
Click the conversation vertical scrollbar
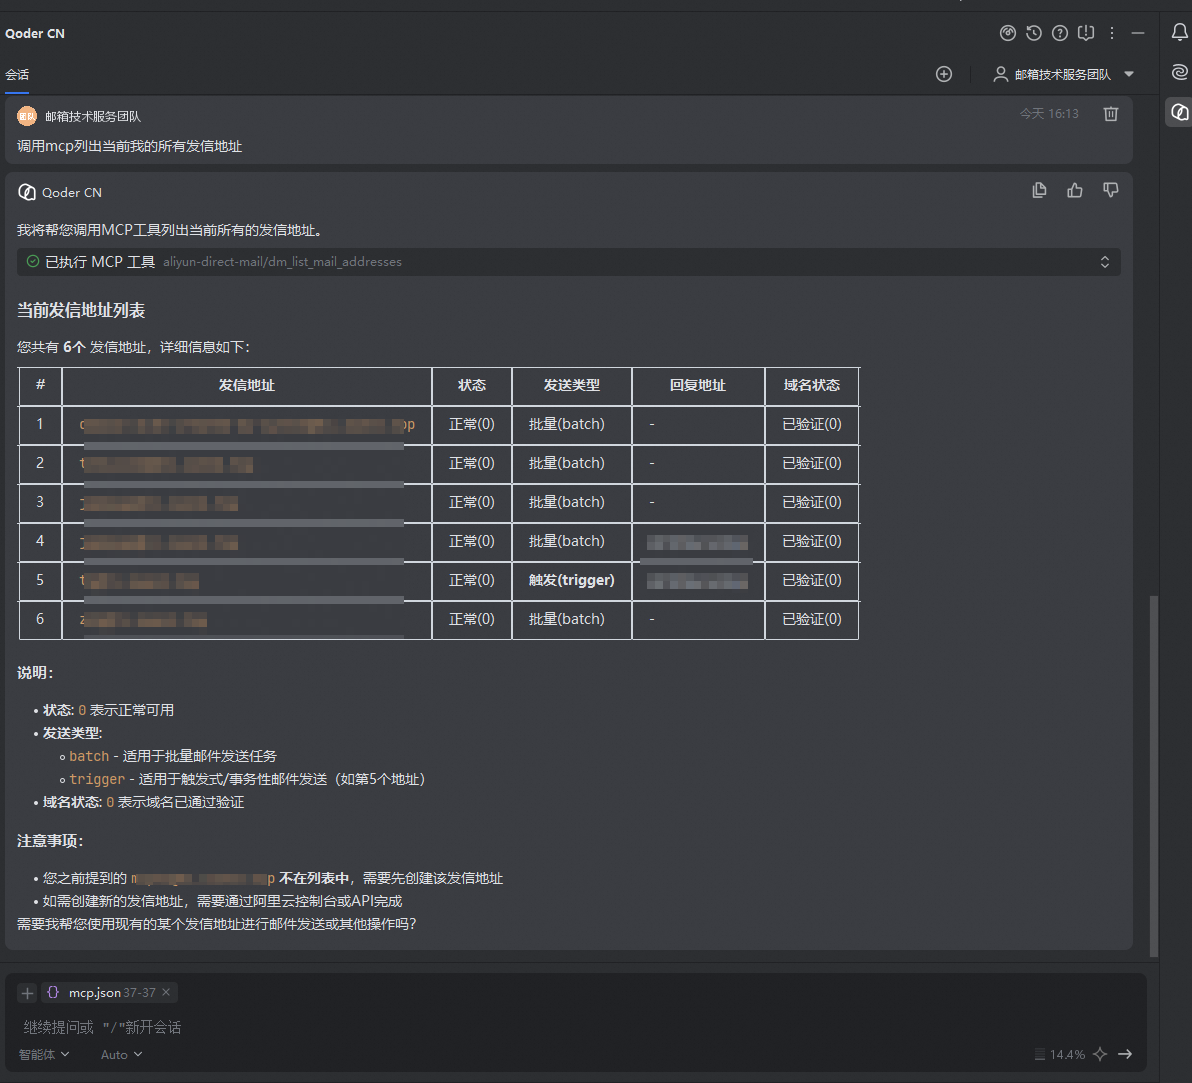pos(1153,775)
